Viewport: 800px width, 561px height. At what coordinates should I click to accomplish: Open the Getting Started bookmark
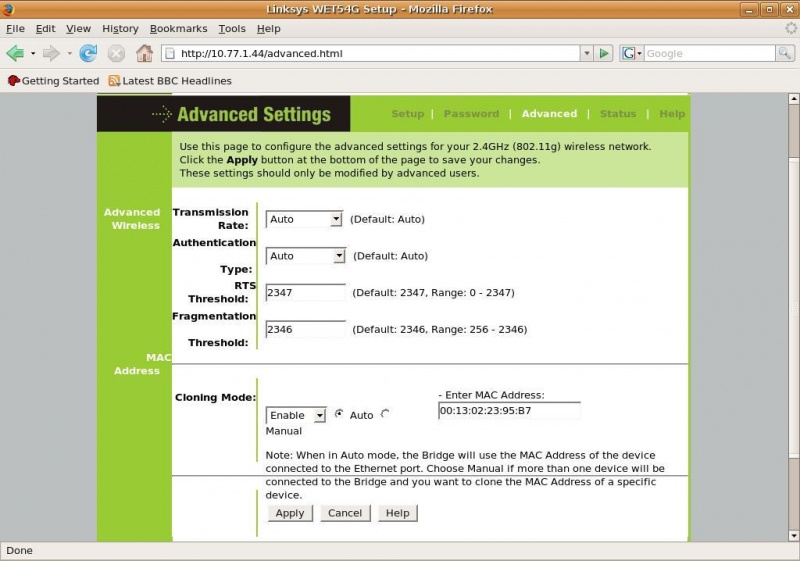point(53,81)
